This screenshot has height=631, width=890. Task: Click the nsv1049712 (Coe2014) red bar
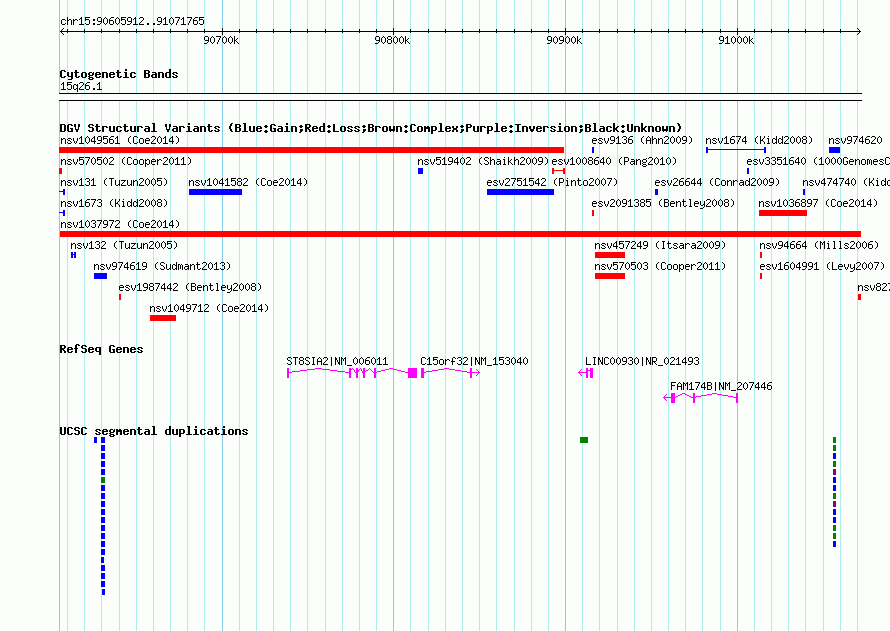pyautogui.click(x=163, y=318)
